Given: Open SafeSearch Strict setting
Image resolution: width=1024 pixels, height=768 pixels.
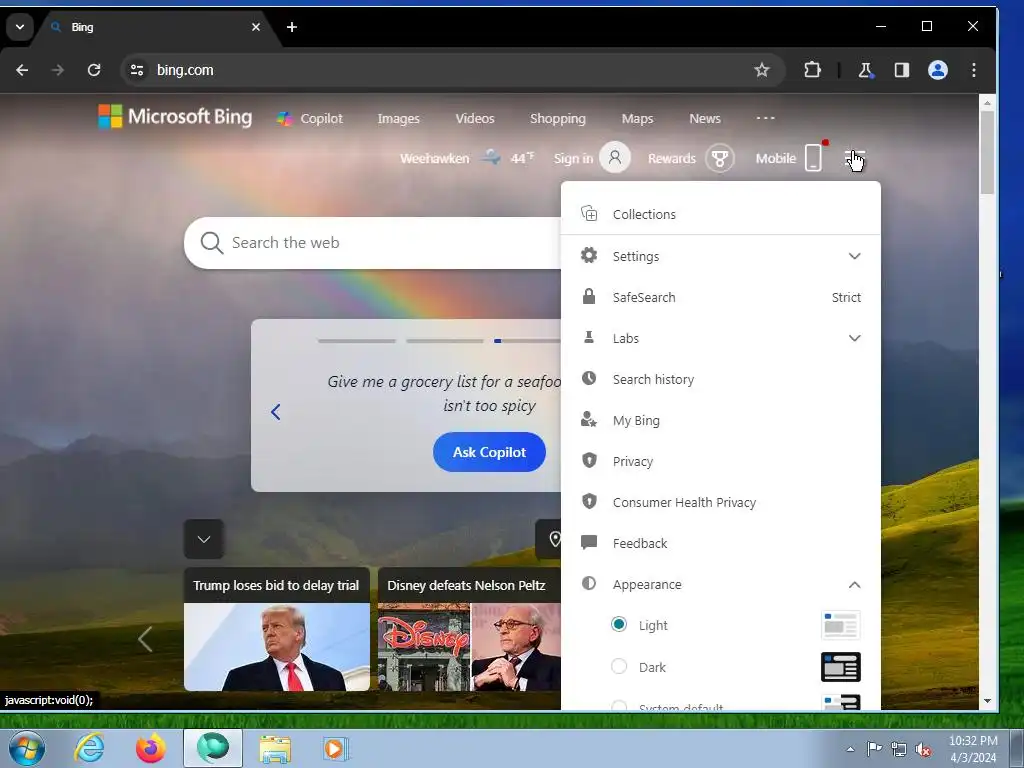Looking at the screenshot, I should pos(721,297).
